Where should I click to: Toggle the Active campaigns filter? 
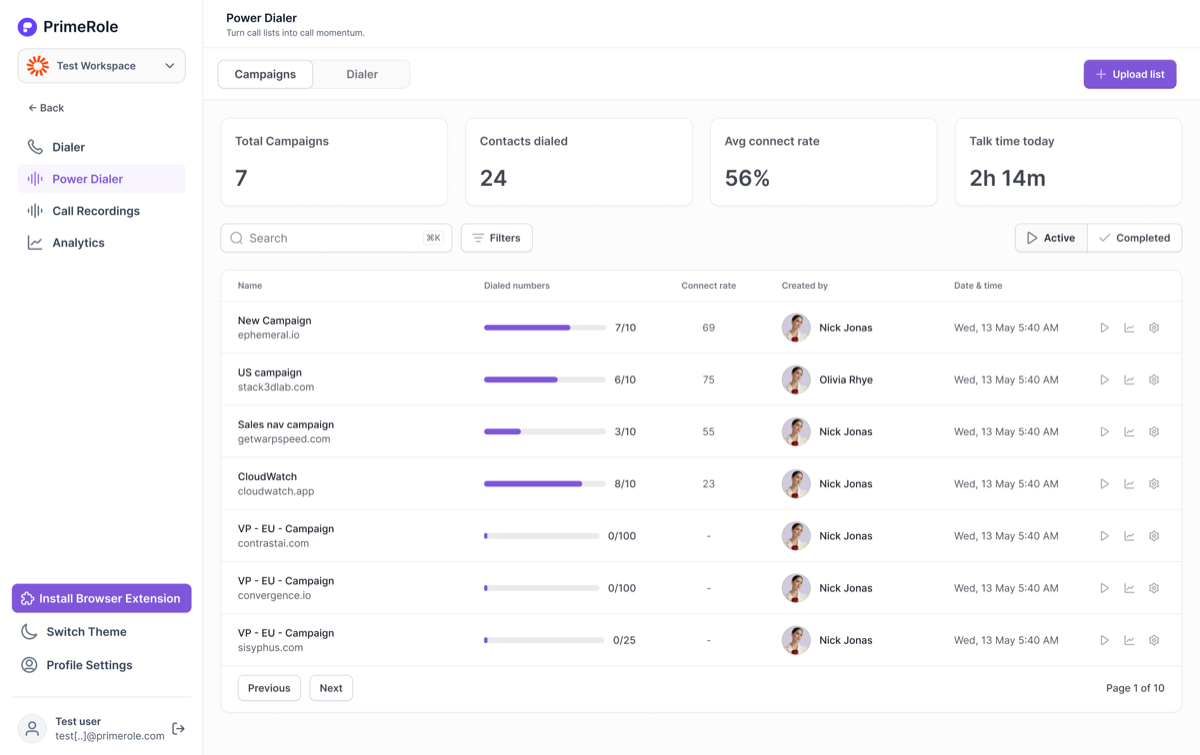[1051, 238]
